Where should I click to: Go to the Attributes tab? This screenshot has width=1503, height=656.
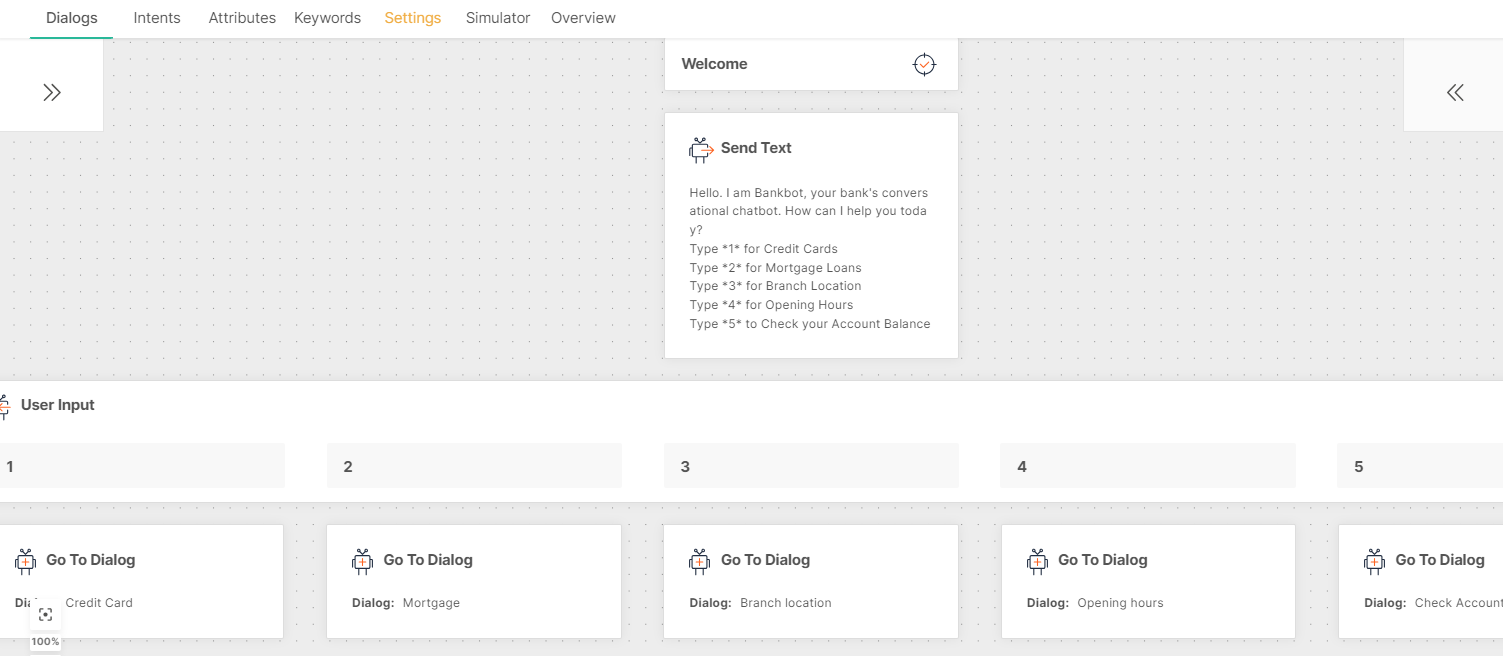point(242,18)
